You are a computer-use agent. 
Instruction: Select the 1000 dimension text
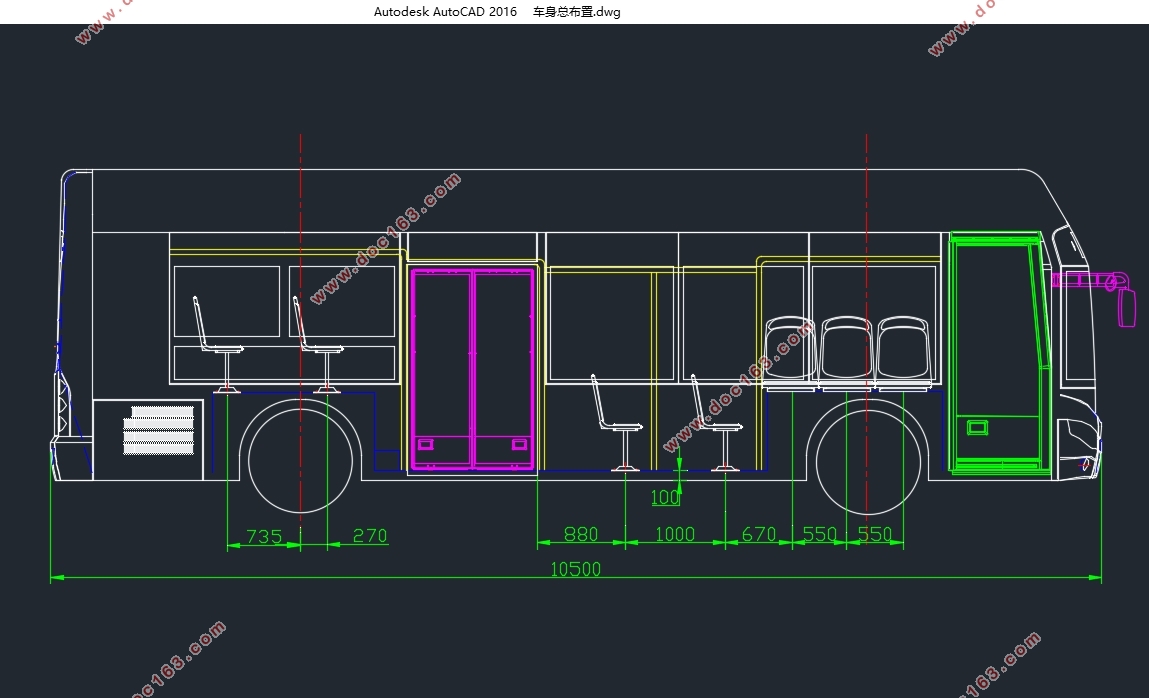pyautogui.click(x=675, y=535)
